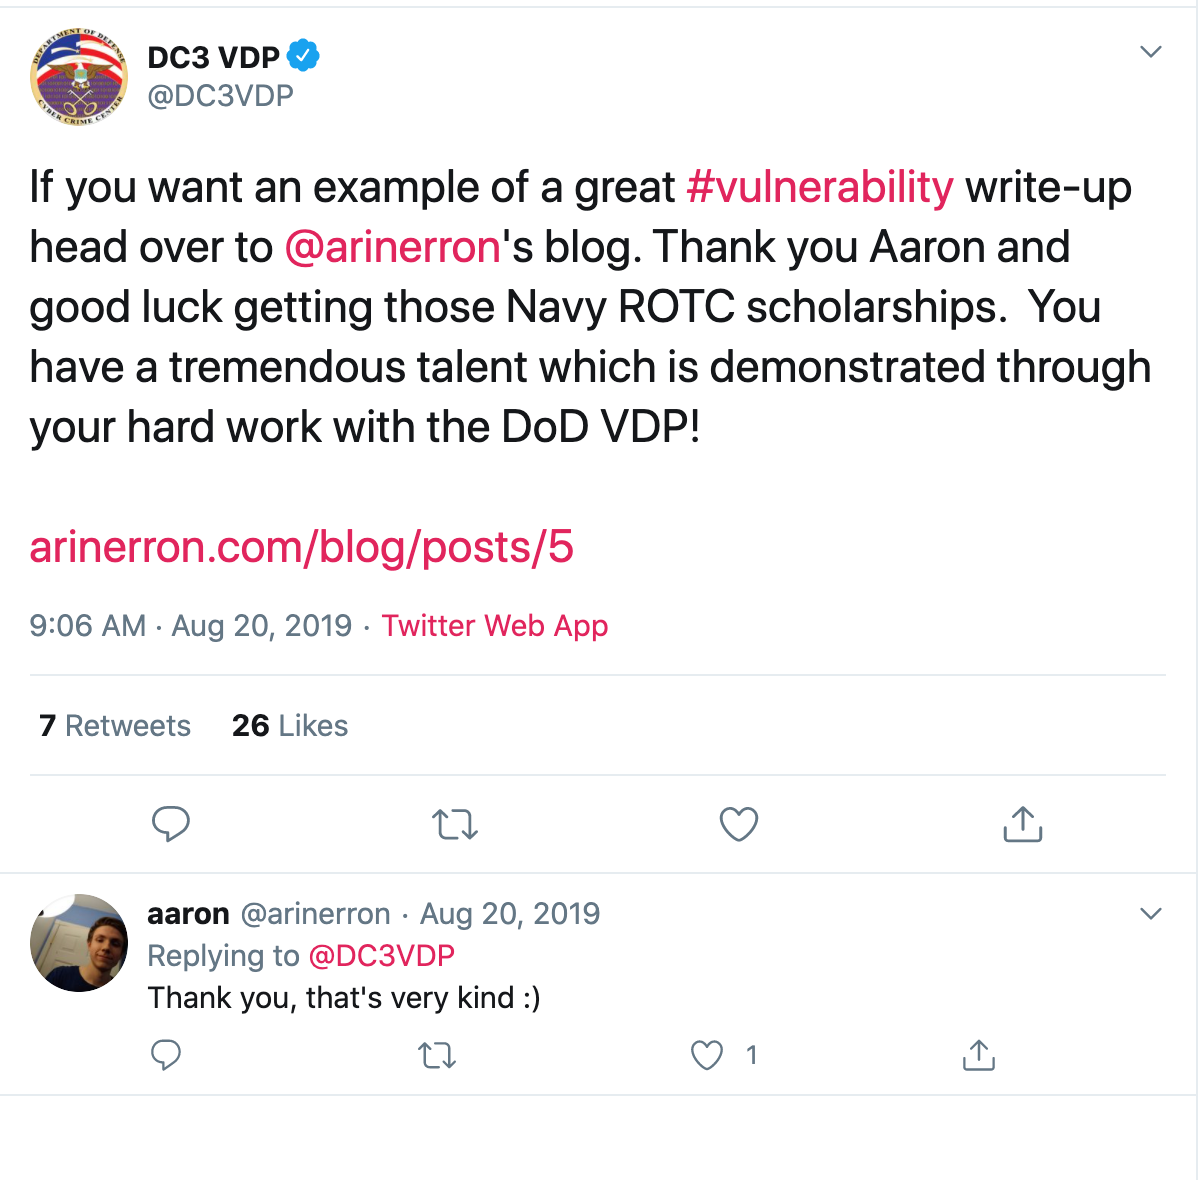This screenshot has width=1198, height=1180.
Task: Click the @DC3VDP mention in reply
Action: click(381, 956)
